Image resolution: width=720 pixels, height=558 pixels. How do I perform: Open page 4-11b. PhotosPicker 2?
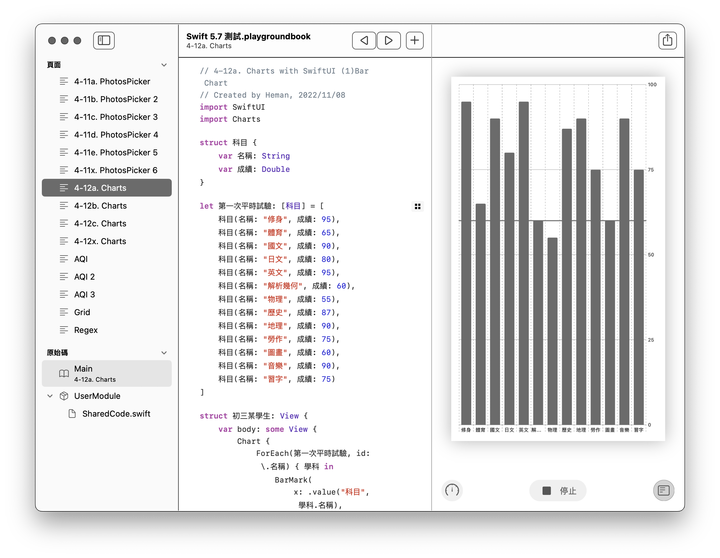coord(107,99)
